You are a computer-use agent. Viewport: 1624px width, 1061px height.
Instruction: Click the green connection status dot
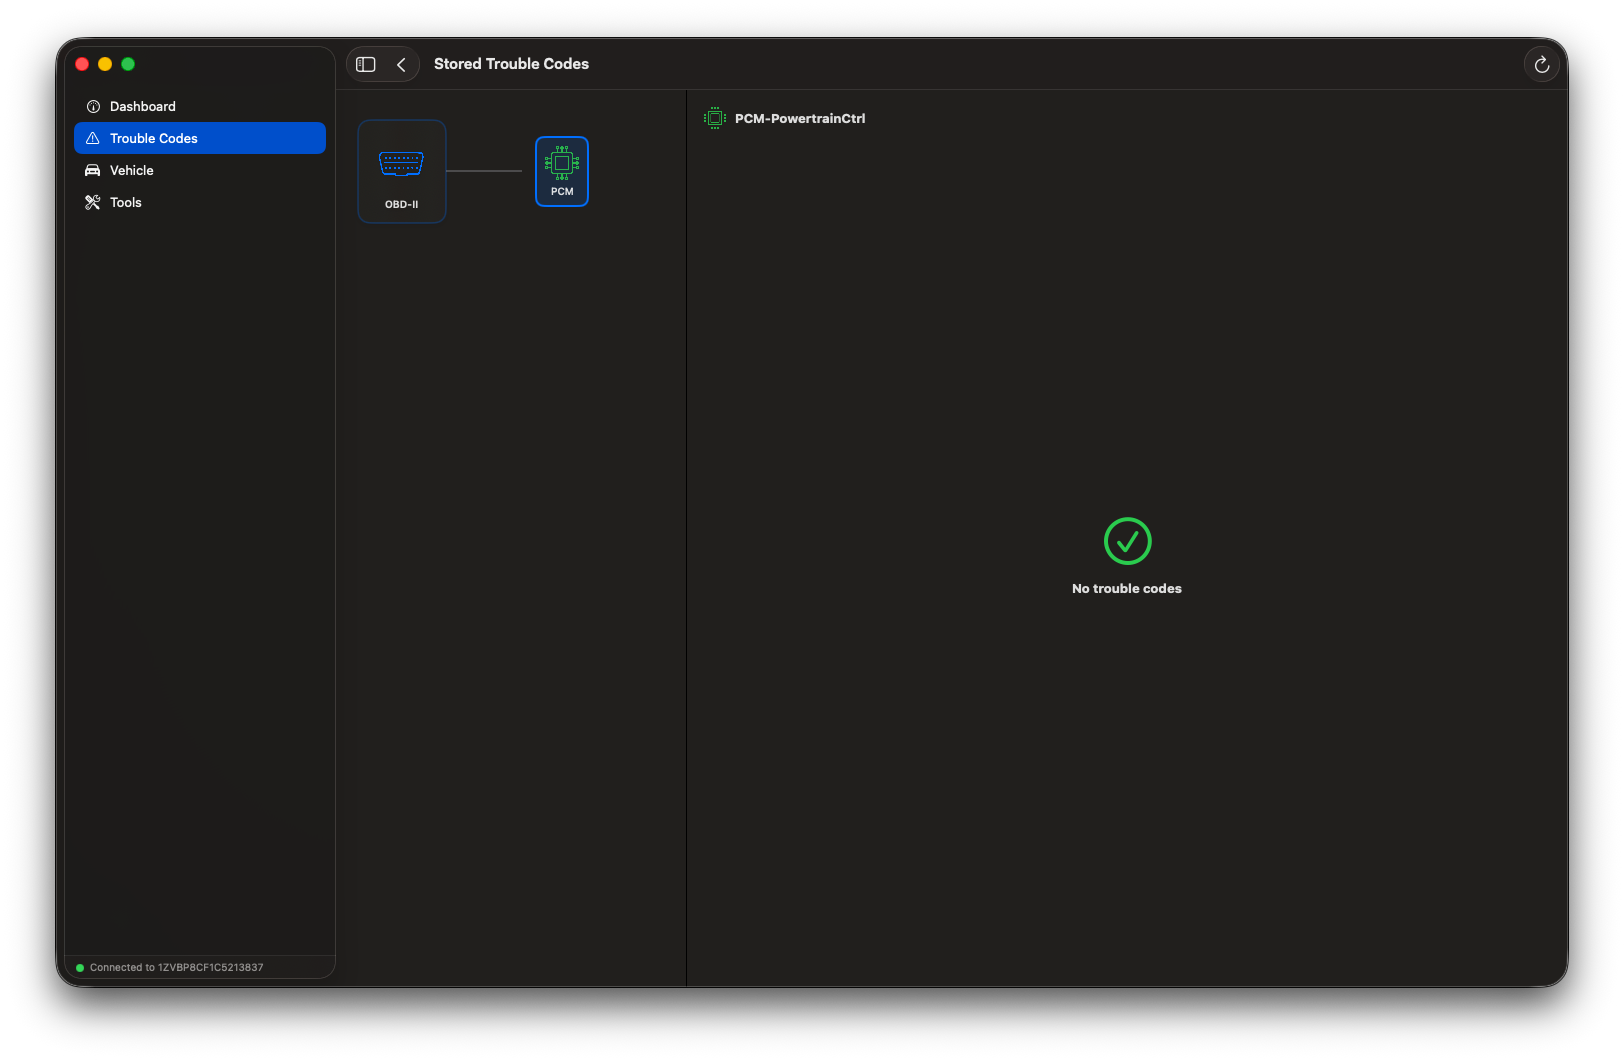(x=80, y=968)
